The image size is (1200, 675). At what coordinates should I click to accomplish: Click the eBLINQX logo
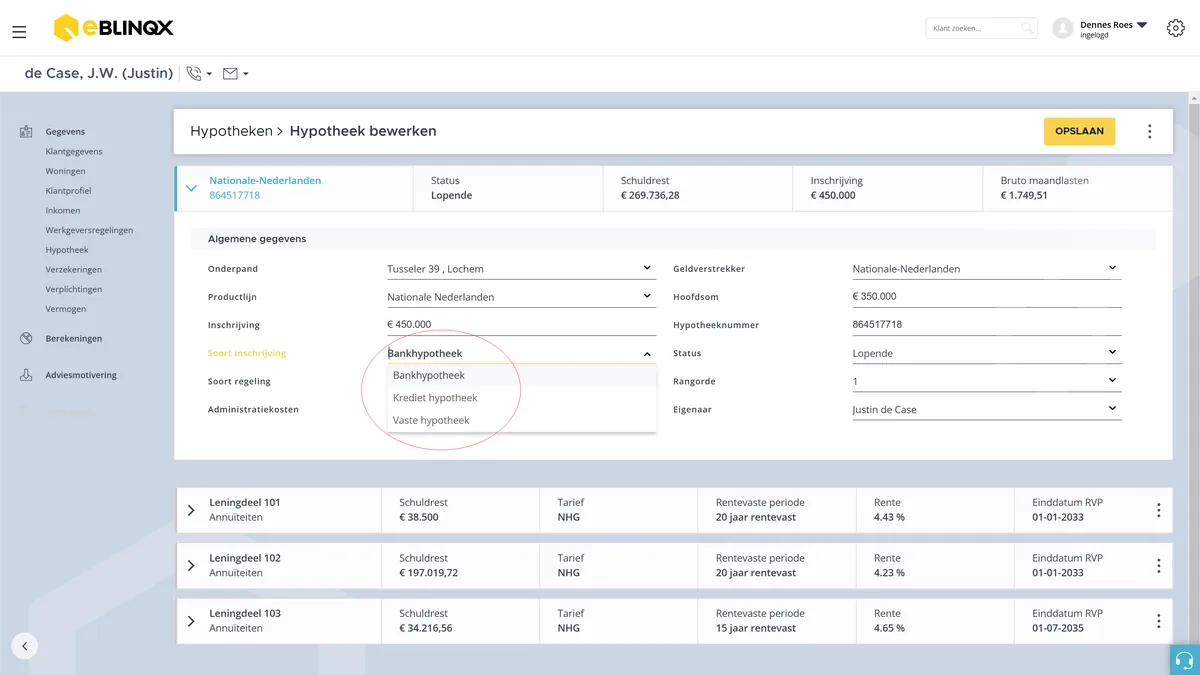(113, 28)
